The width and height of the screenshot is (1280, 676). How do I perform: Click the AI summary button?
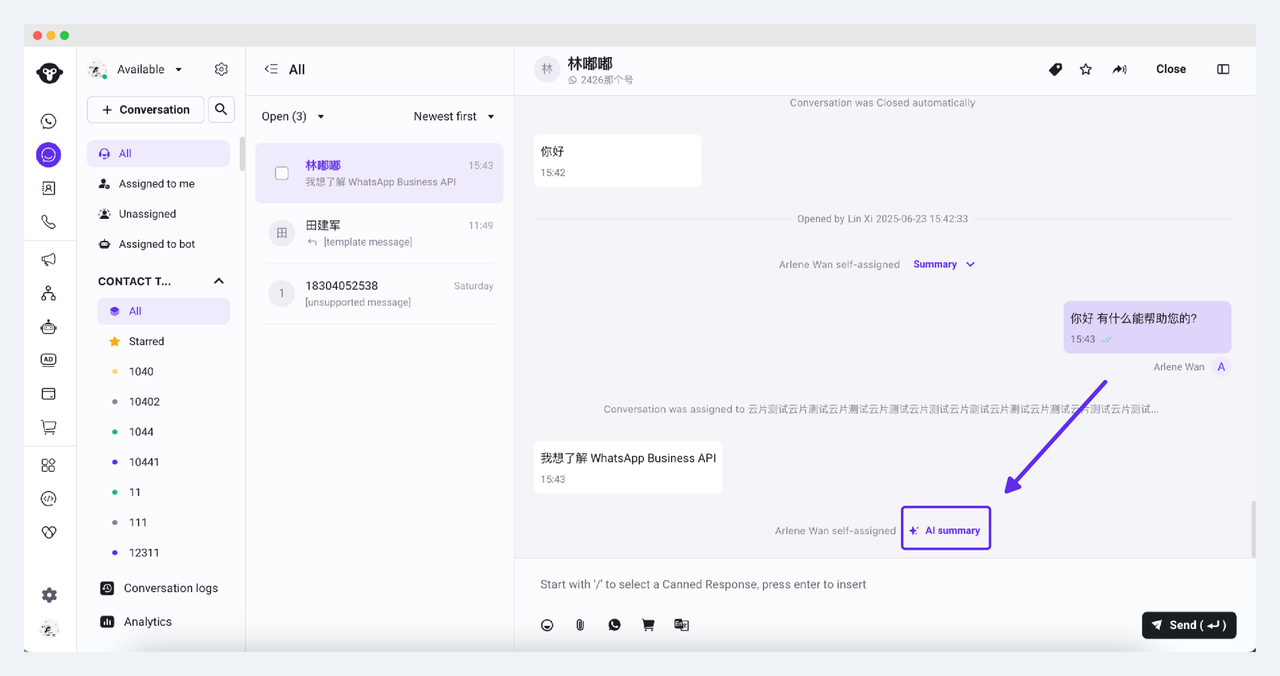945,530
